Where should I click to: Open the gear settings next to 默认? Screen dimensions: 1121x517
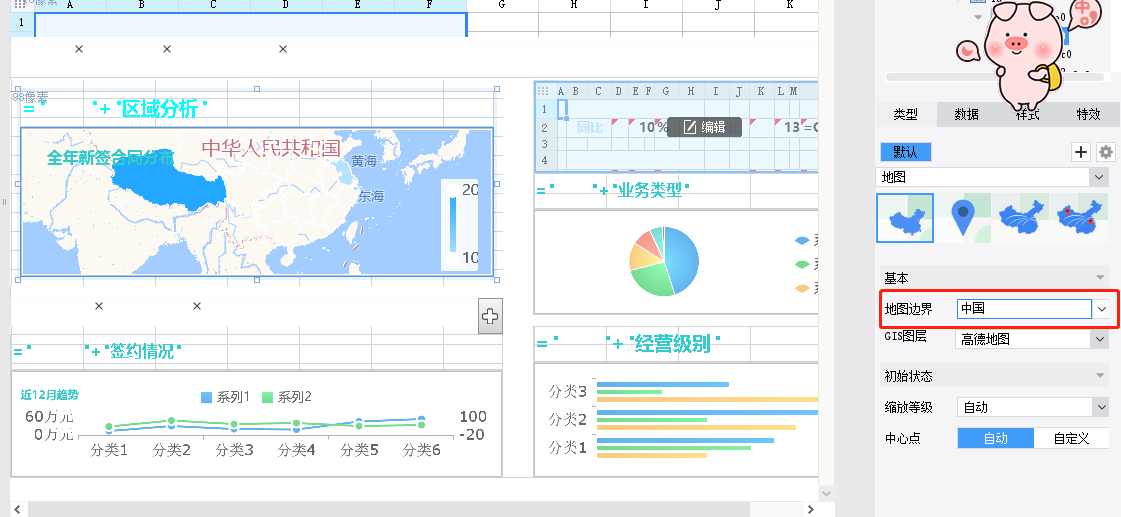(x=1105, y=152)
